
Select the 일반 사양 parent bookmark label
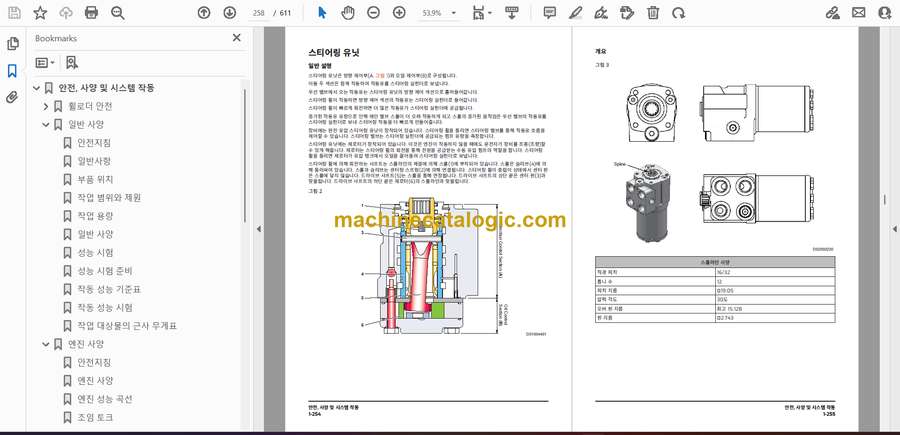click(x=86, y=125)
